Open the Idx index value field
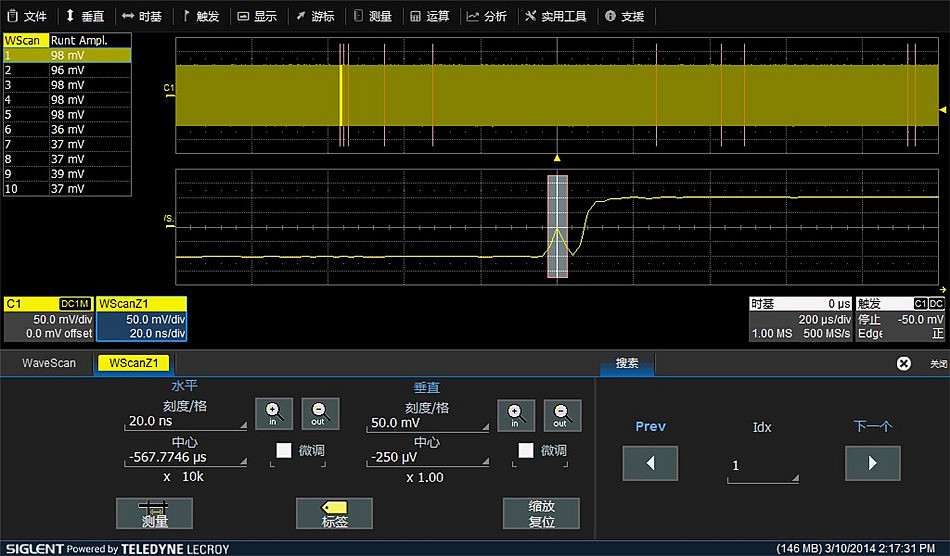 tap(762, 466)
